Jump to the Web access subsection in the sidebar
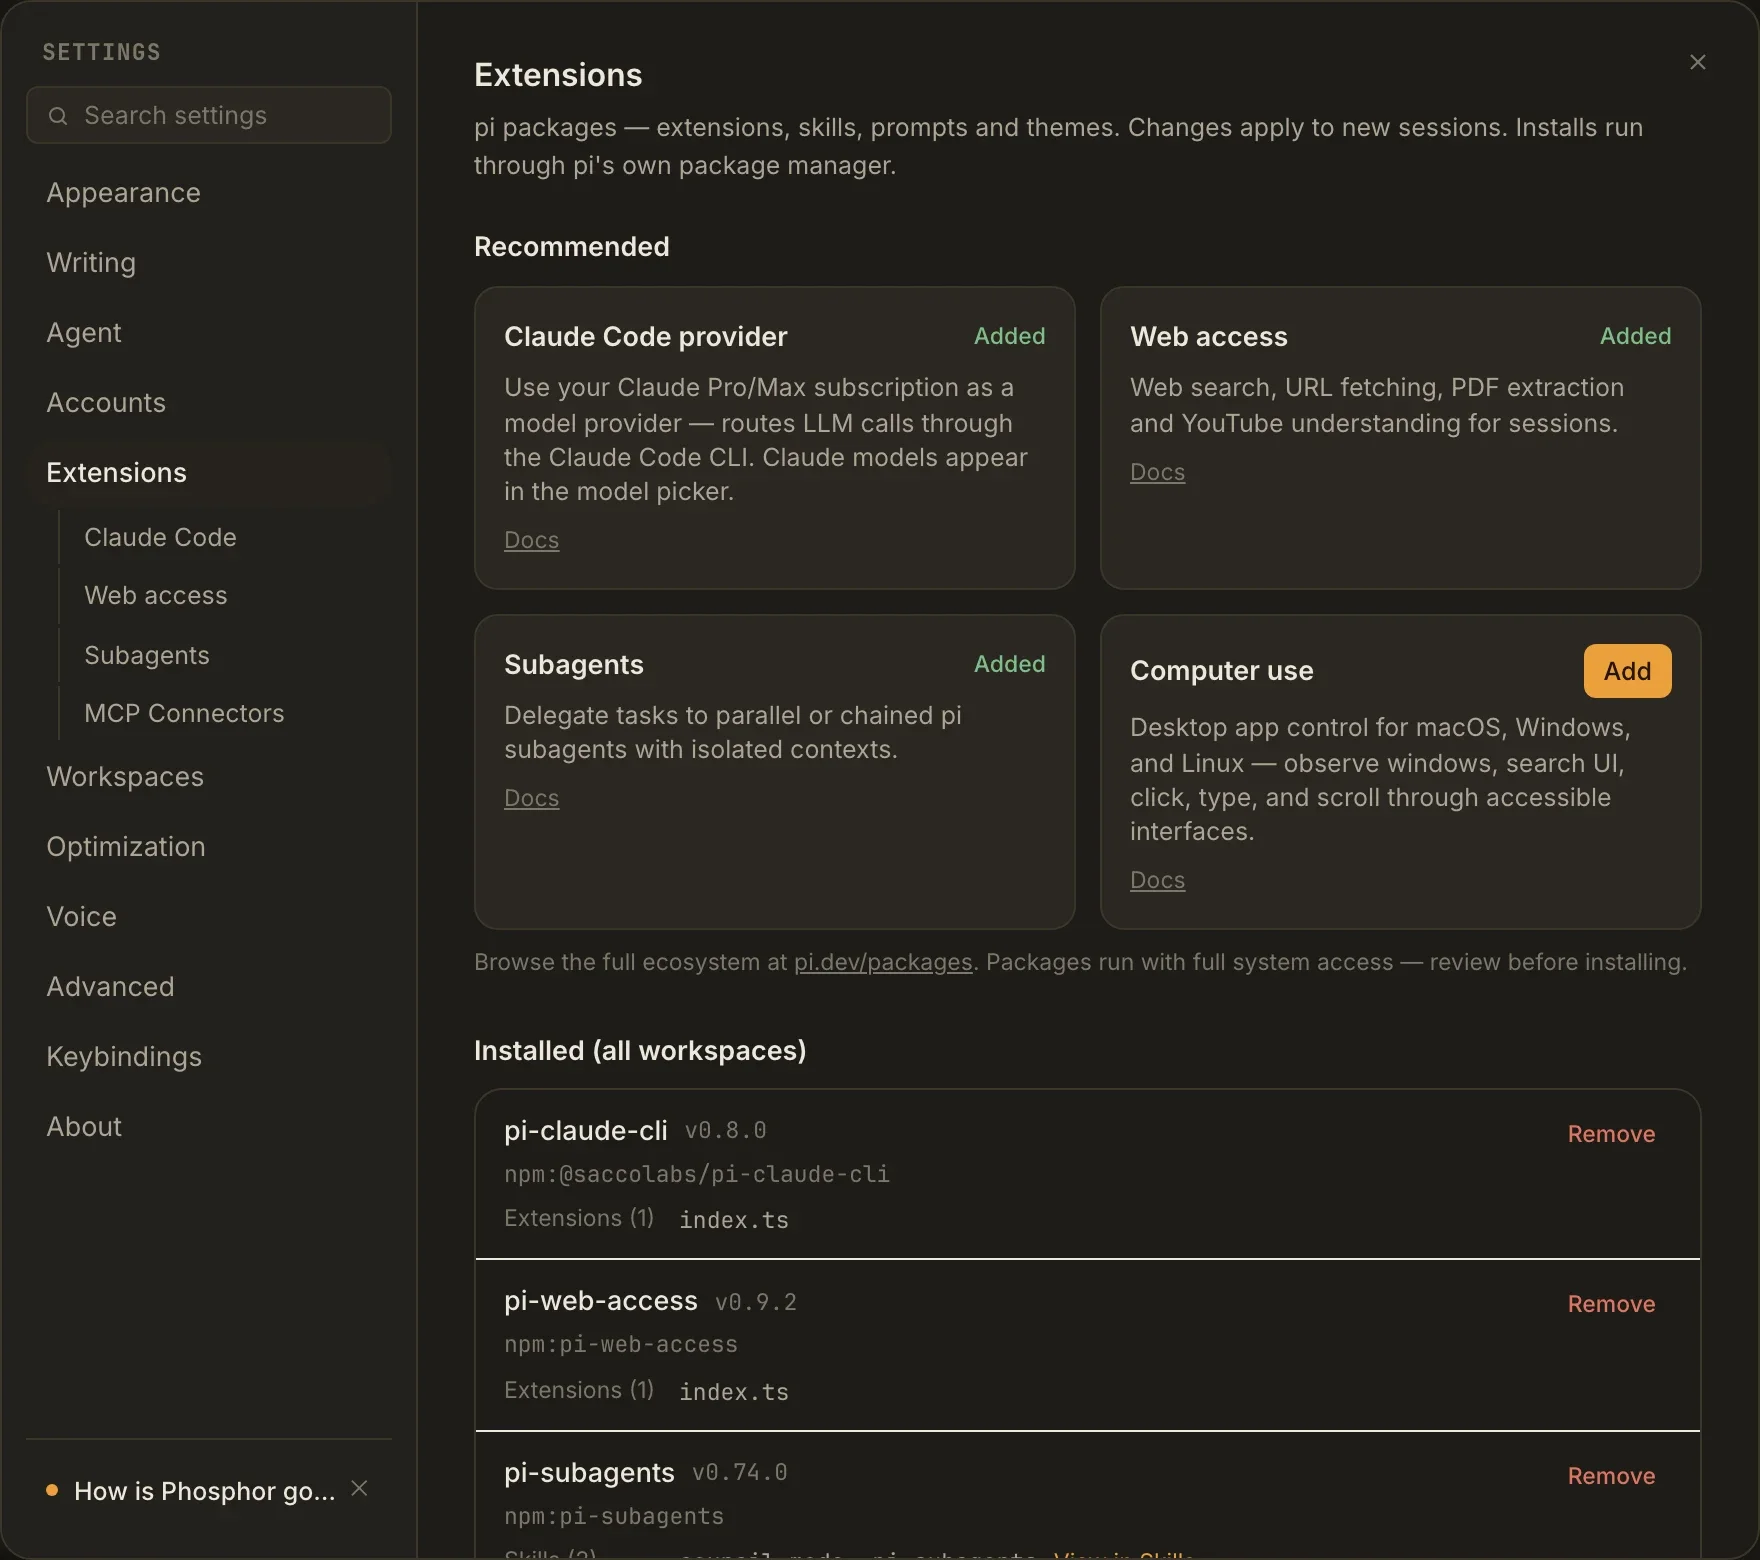 coord(156,595)
